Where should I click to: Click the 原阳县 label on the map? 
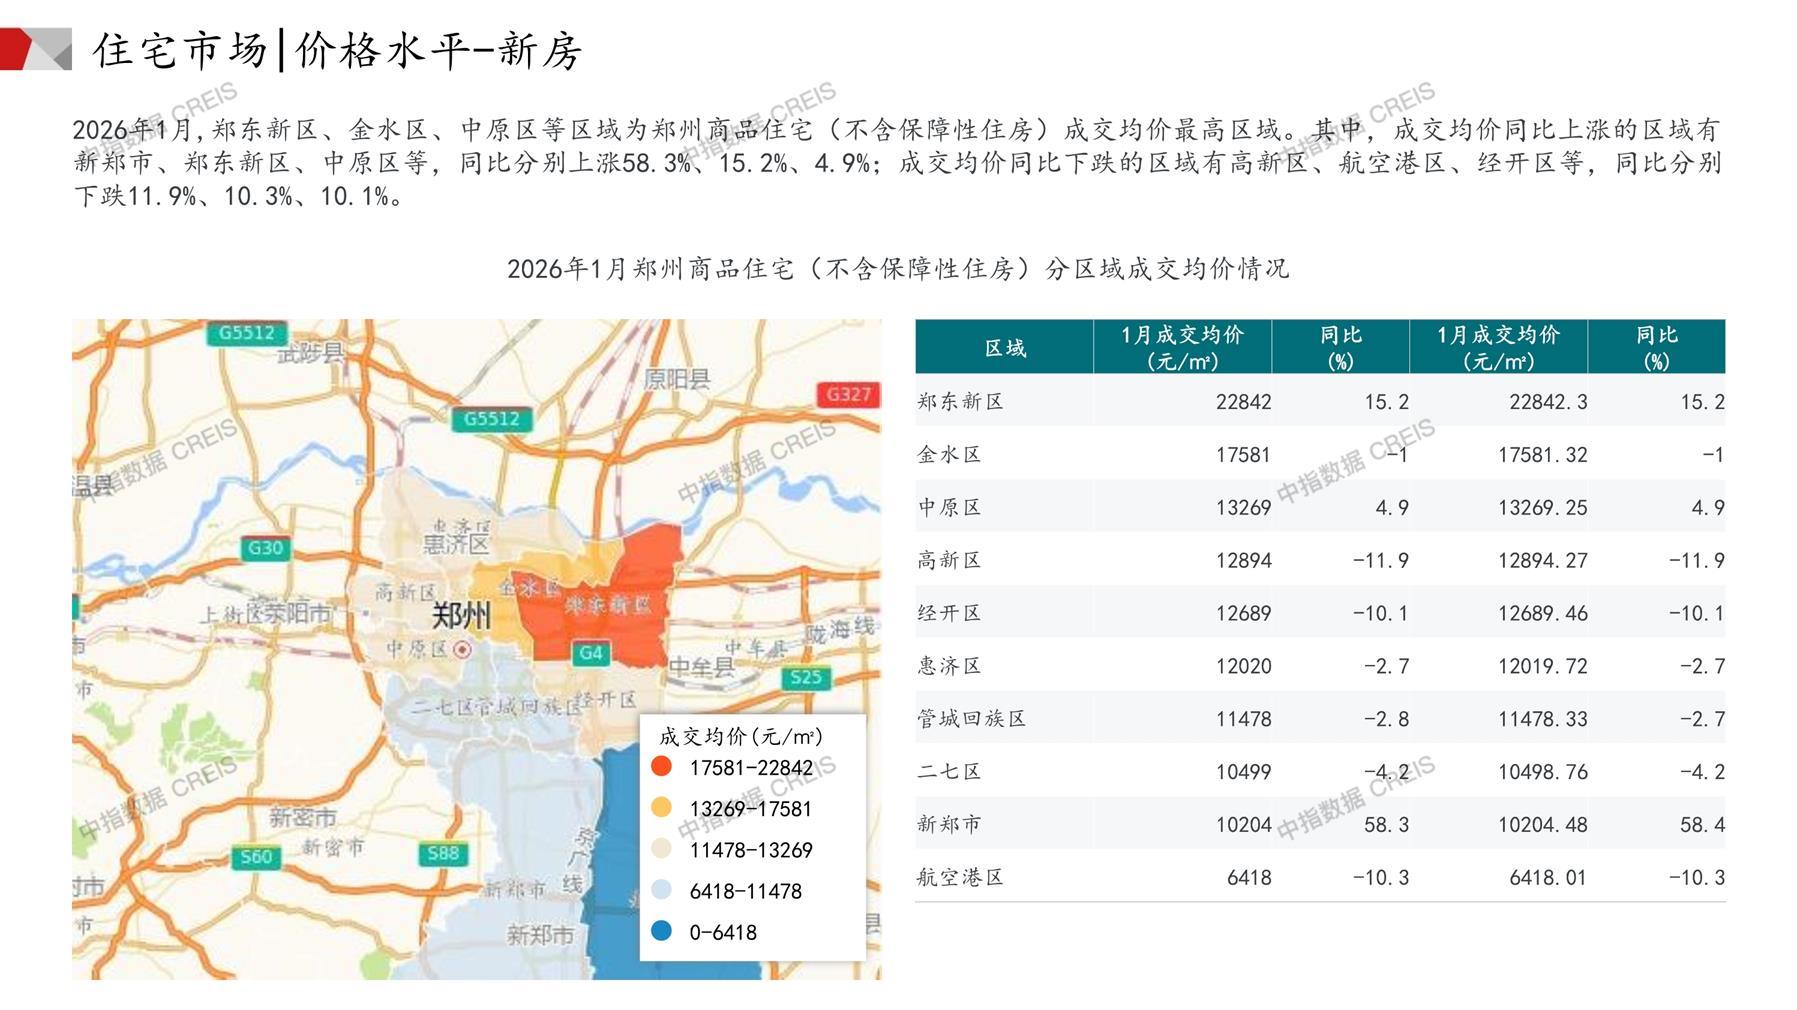point(677,379)
